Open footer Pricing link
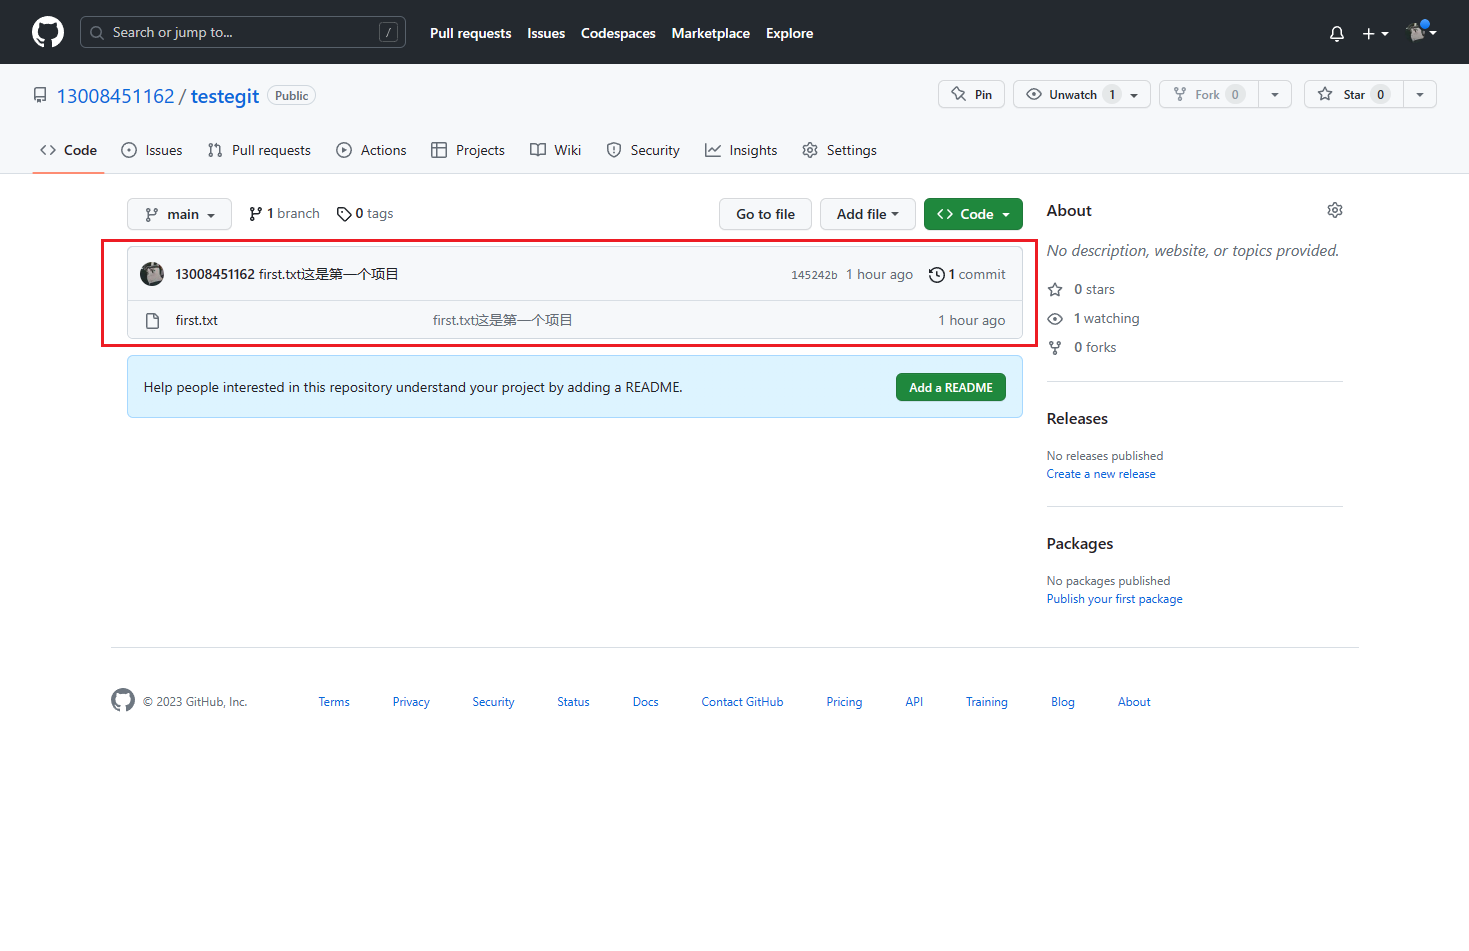1469x951 pixels. coord(844,702)
